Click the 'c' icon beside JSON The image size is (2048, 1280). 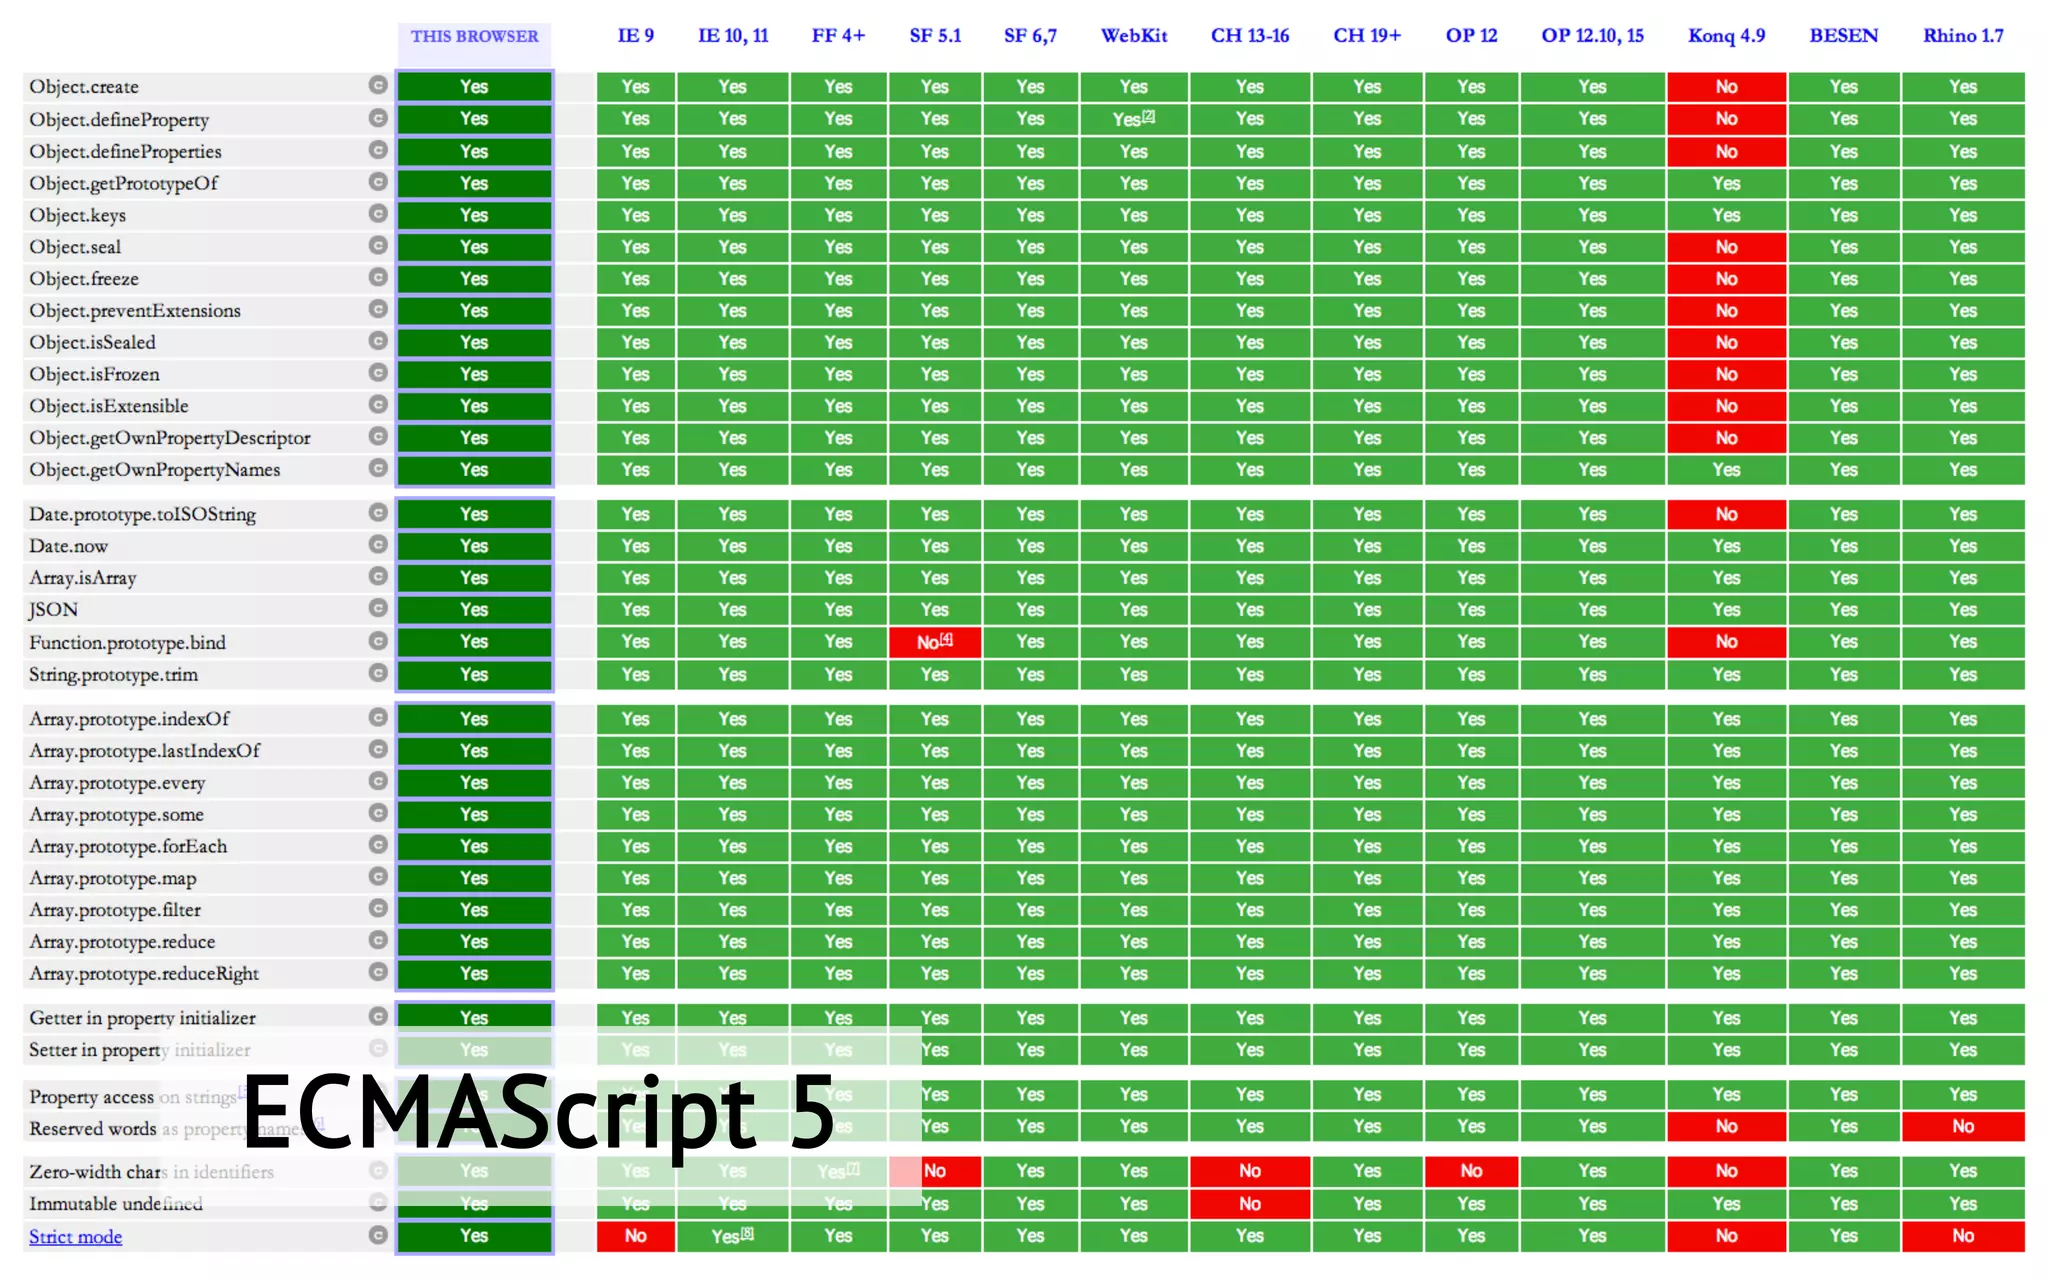(x=378, y=608)
